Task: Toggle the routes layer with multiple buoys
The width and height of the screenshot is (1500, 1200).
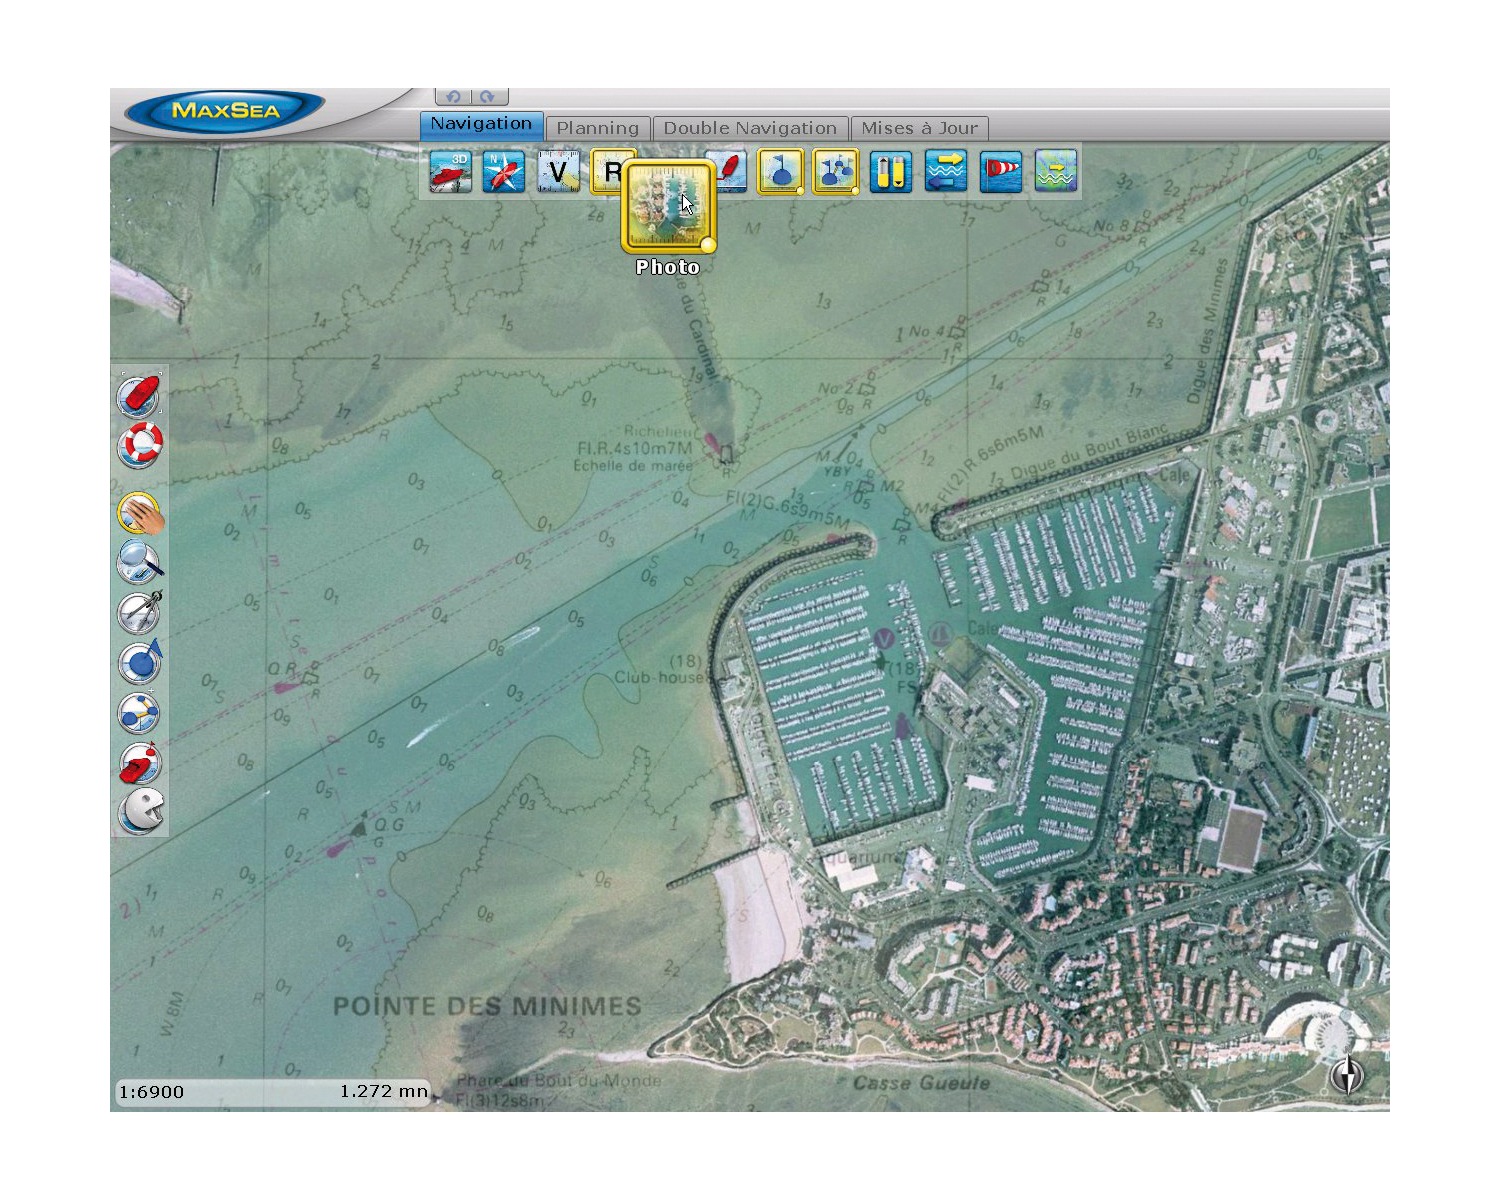Action: pyautogui.click(x=835, y=171)
